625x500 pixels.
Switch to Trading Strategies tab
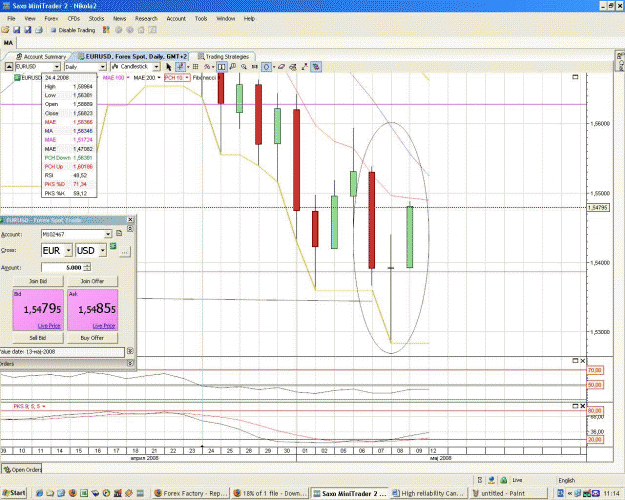coord(223,57)
